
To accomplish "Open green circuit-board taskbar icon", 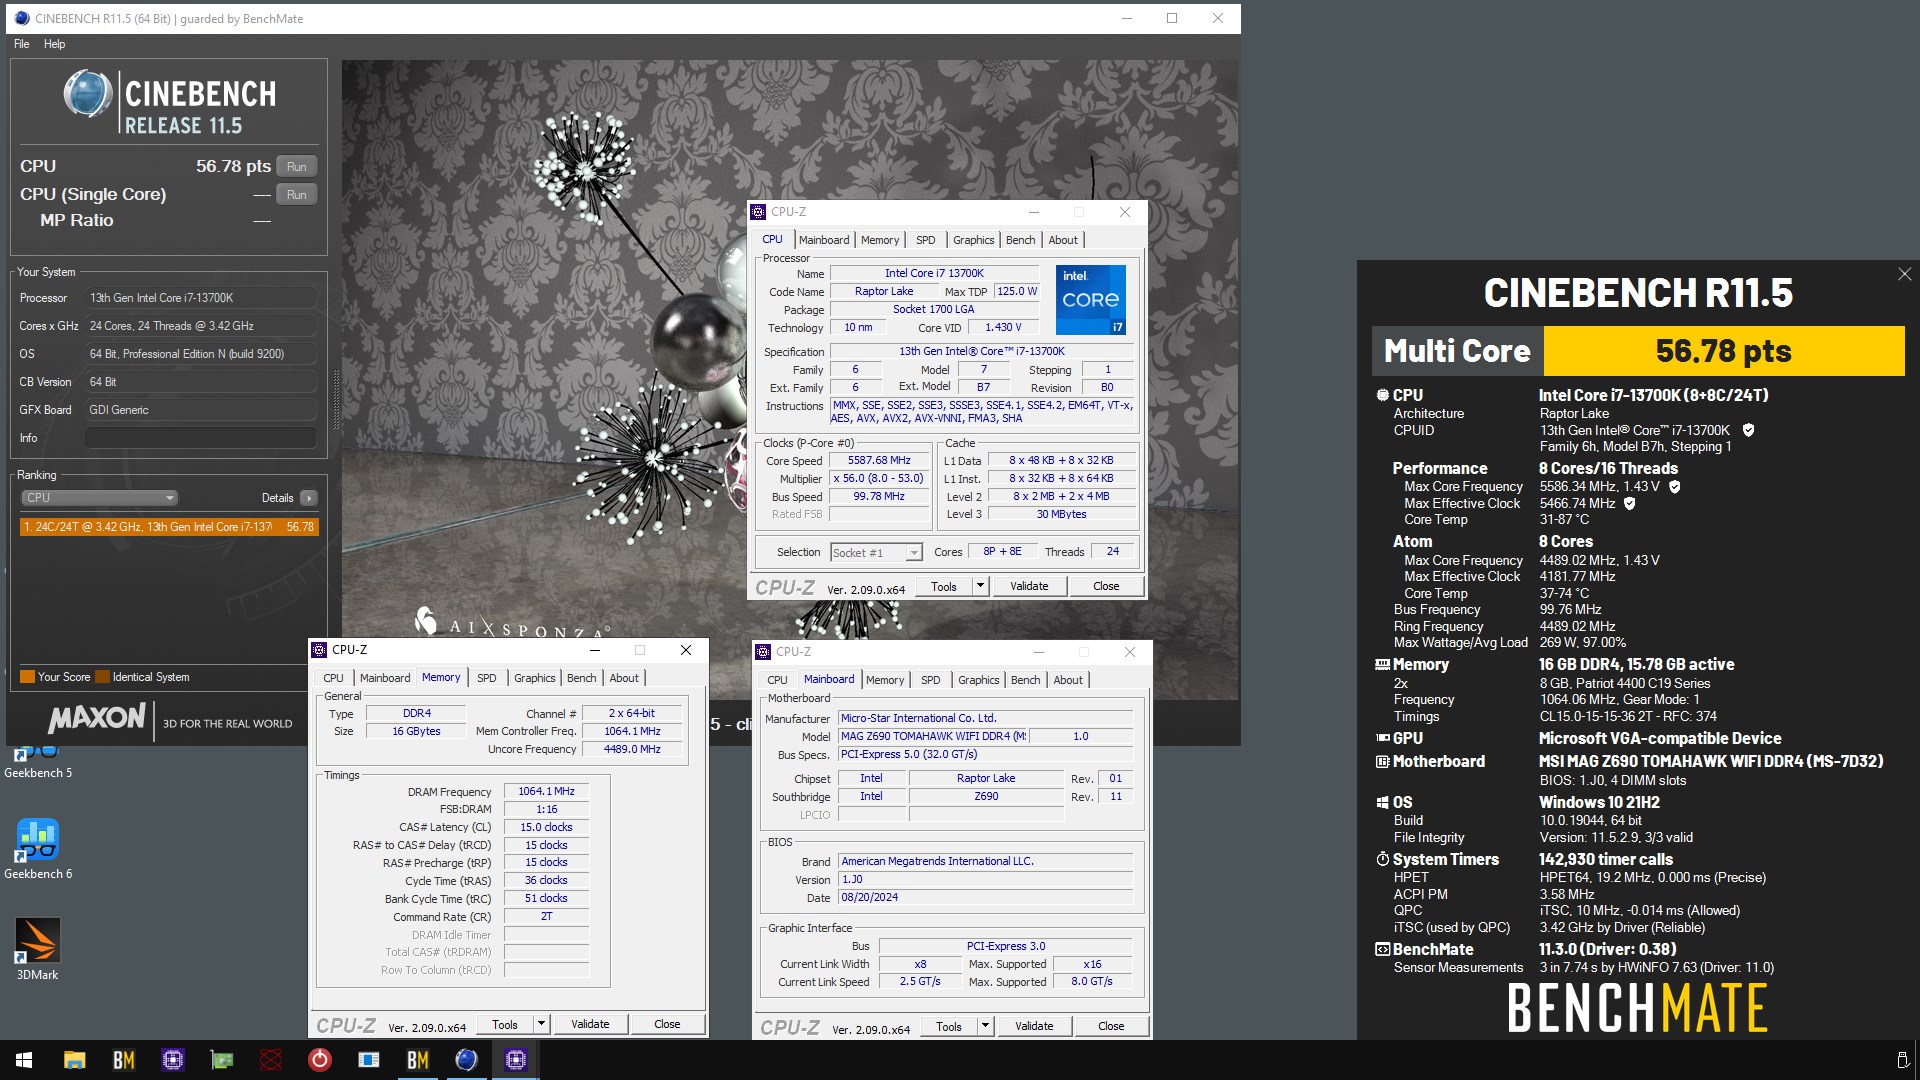I will pos(221,1060).
